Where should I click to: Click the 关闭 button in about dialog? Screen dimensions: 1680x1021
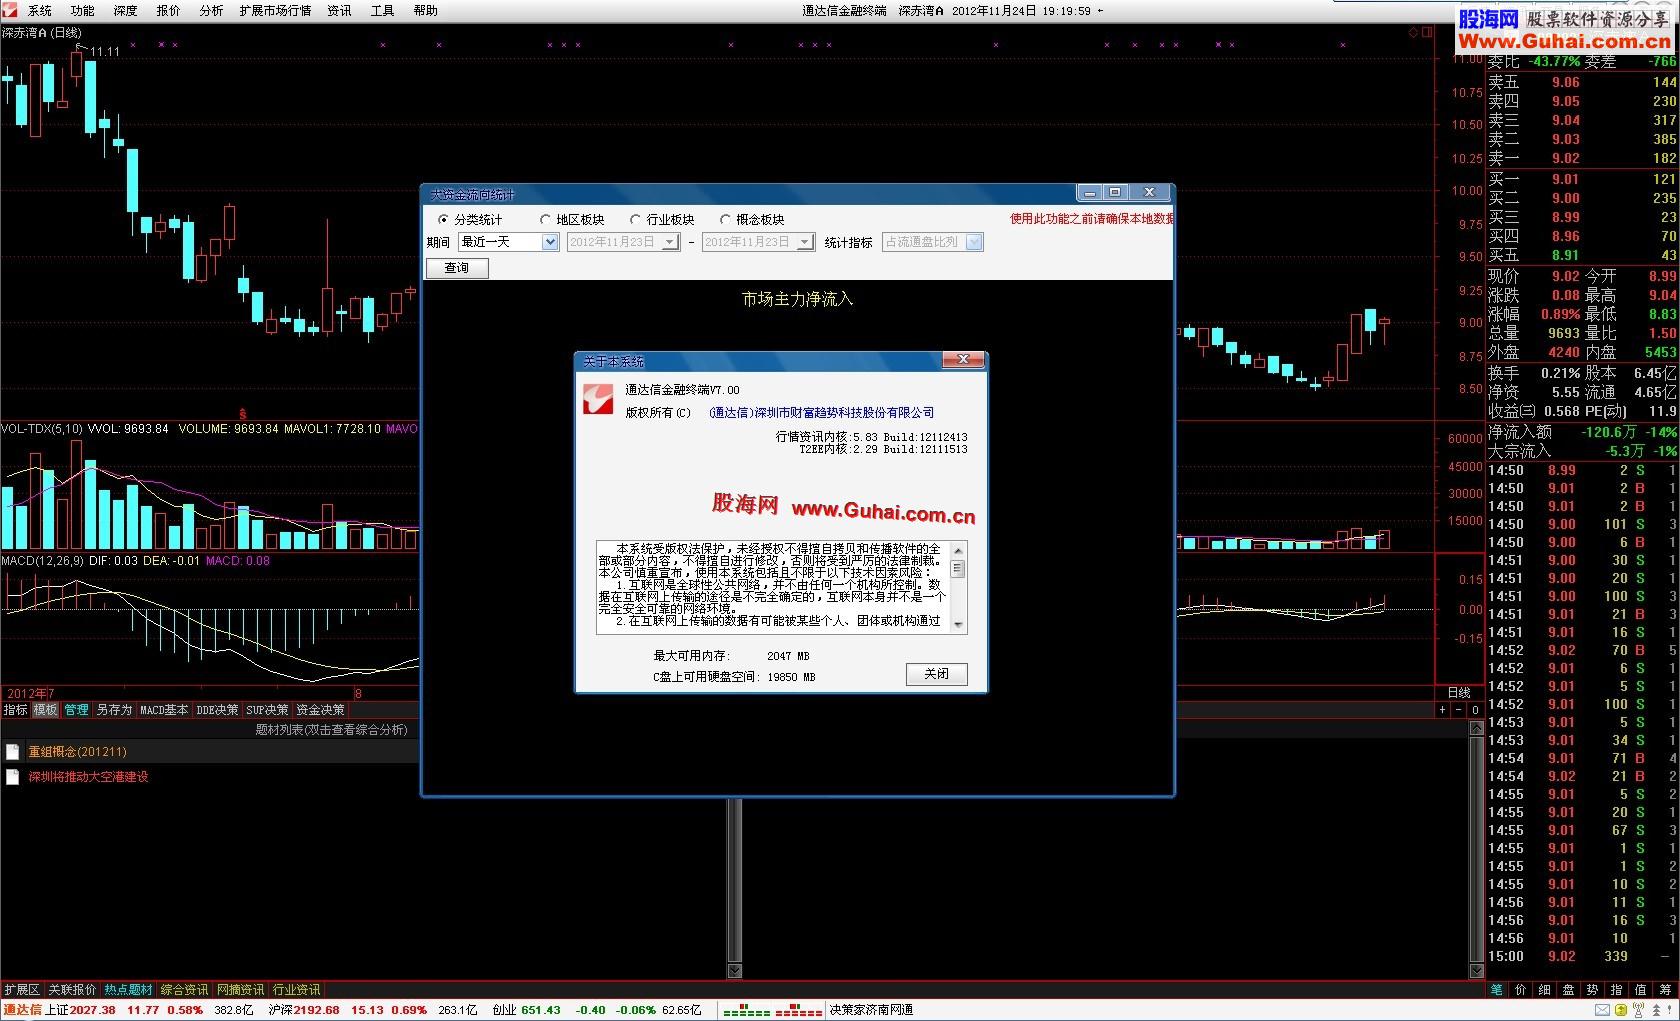(937, 674)
